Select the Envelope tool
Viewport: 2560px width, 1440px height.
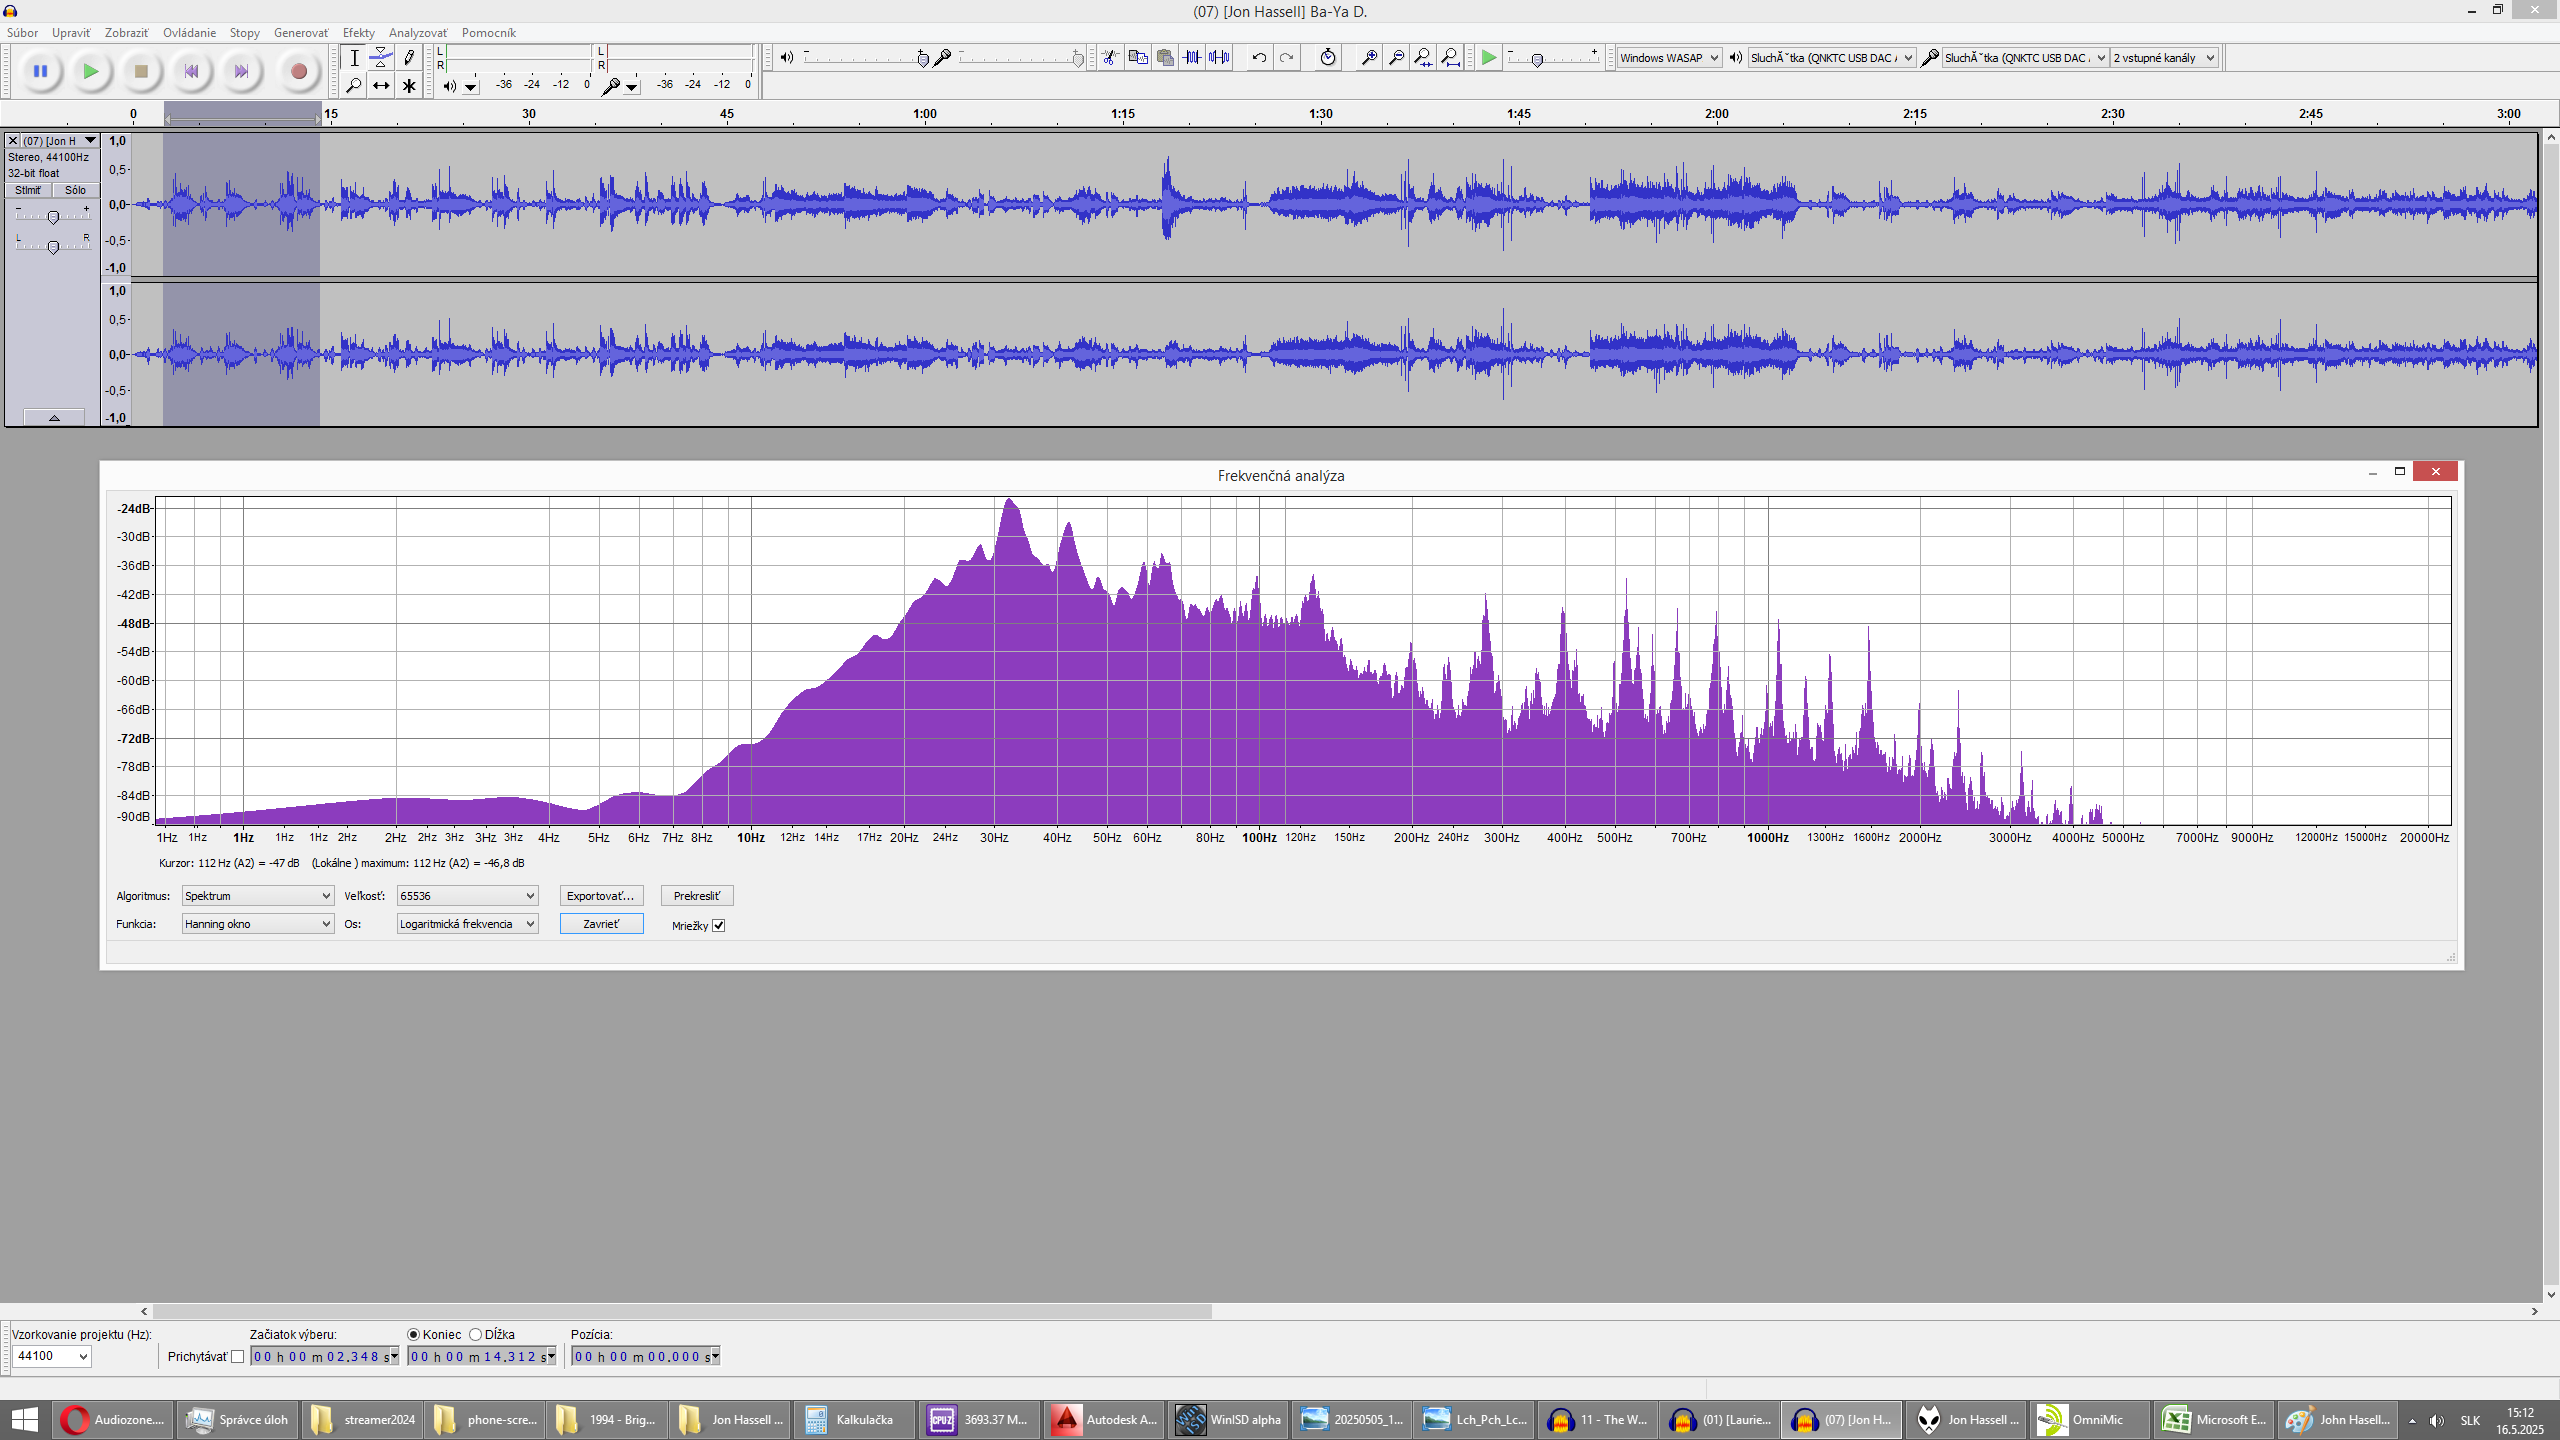pyautogui.click(x=381, y=58)
